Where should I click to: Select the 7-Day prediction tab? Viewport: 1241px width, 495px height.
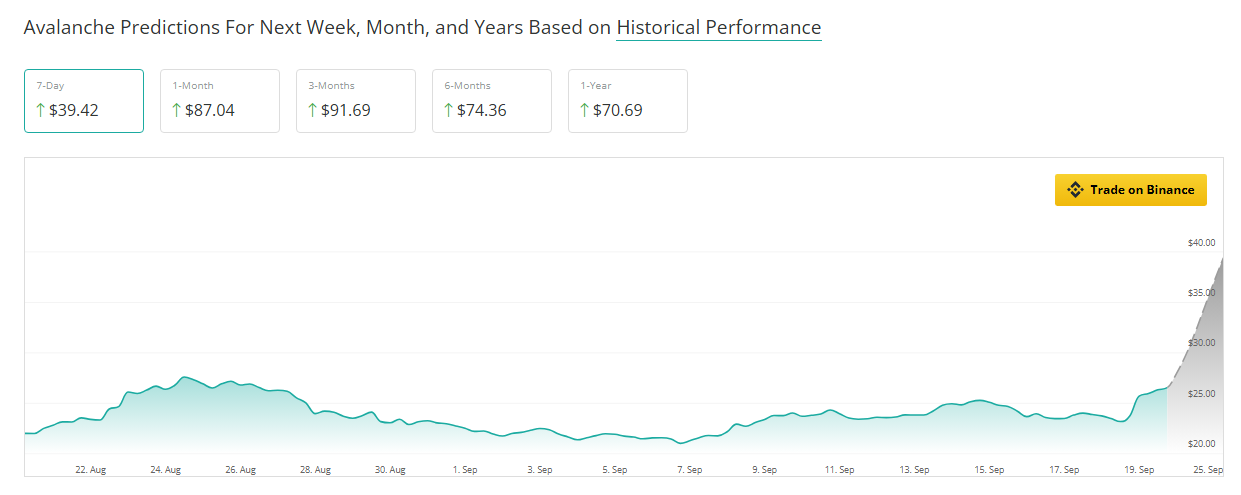[x=84, y=100]
